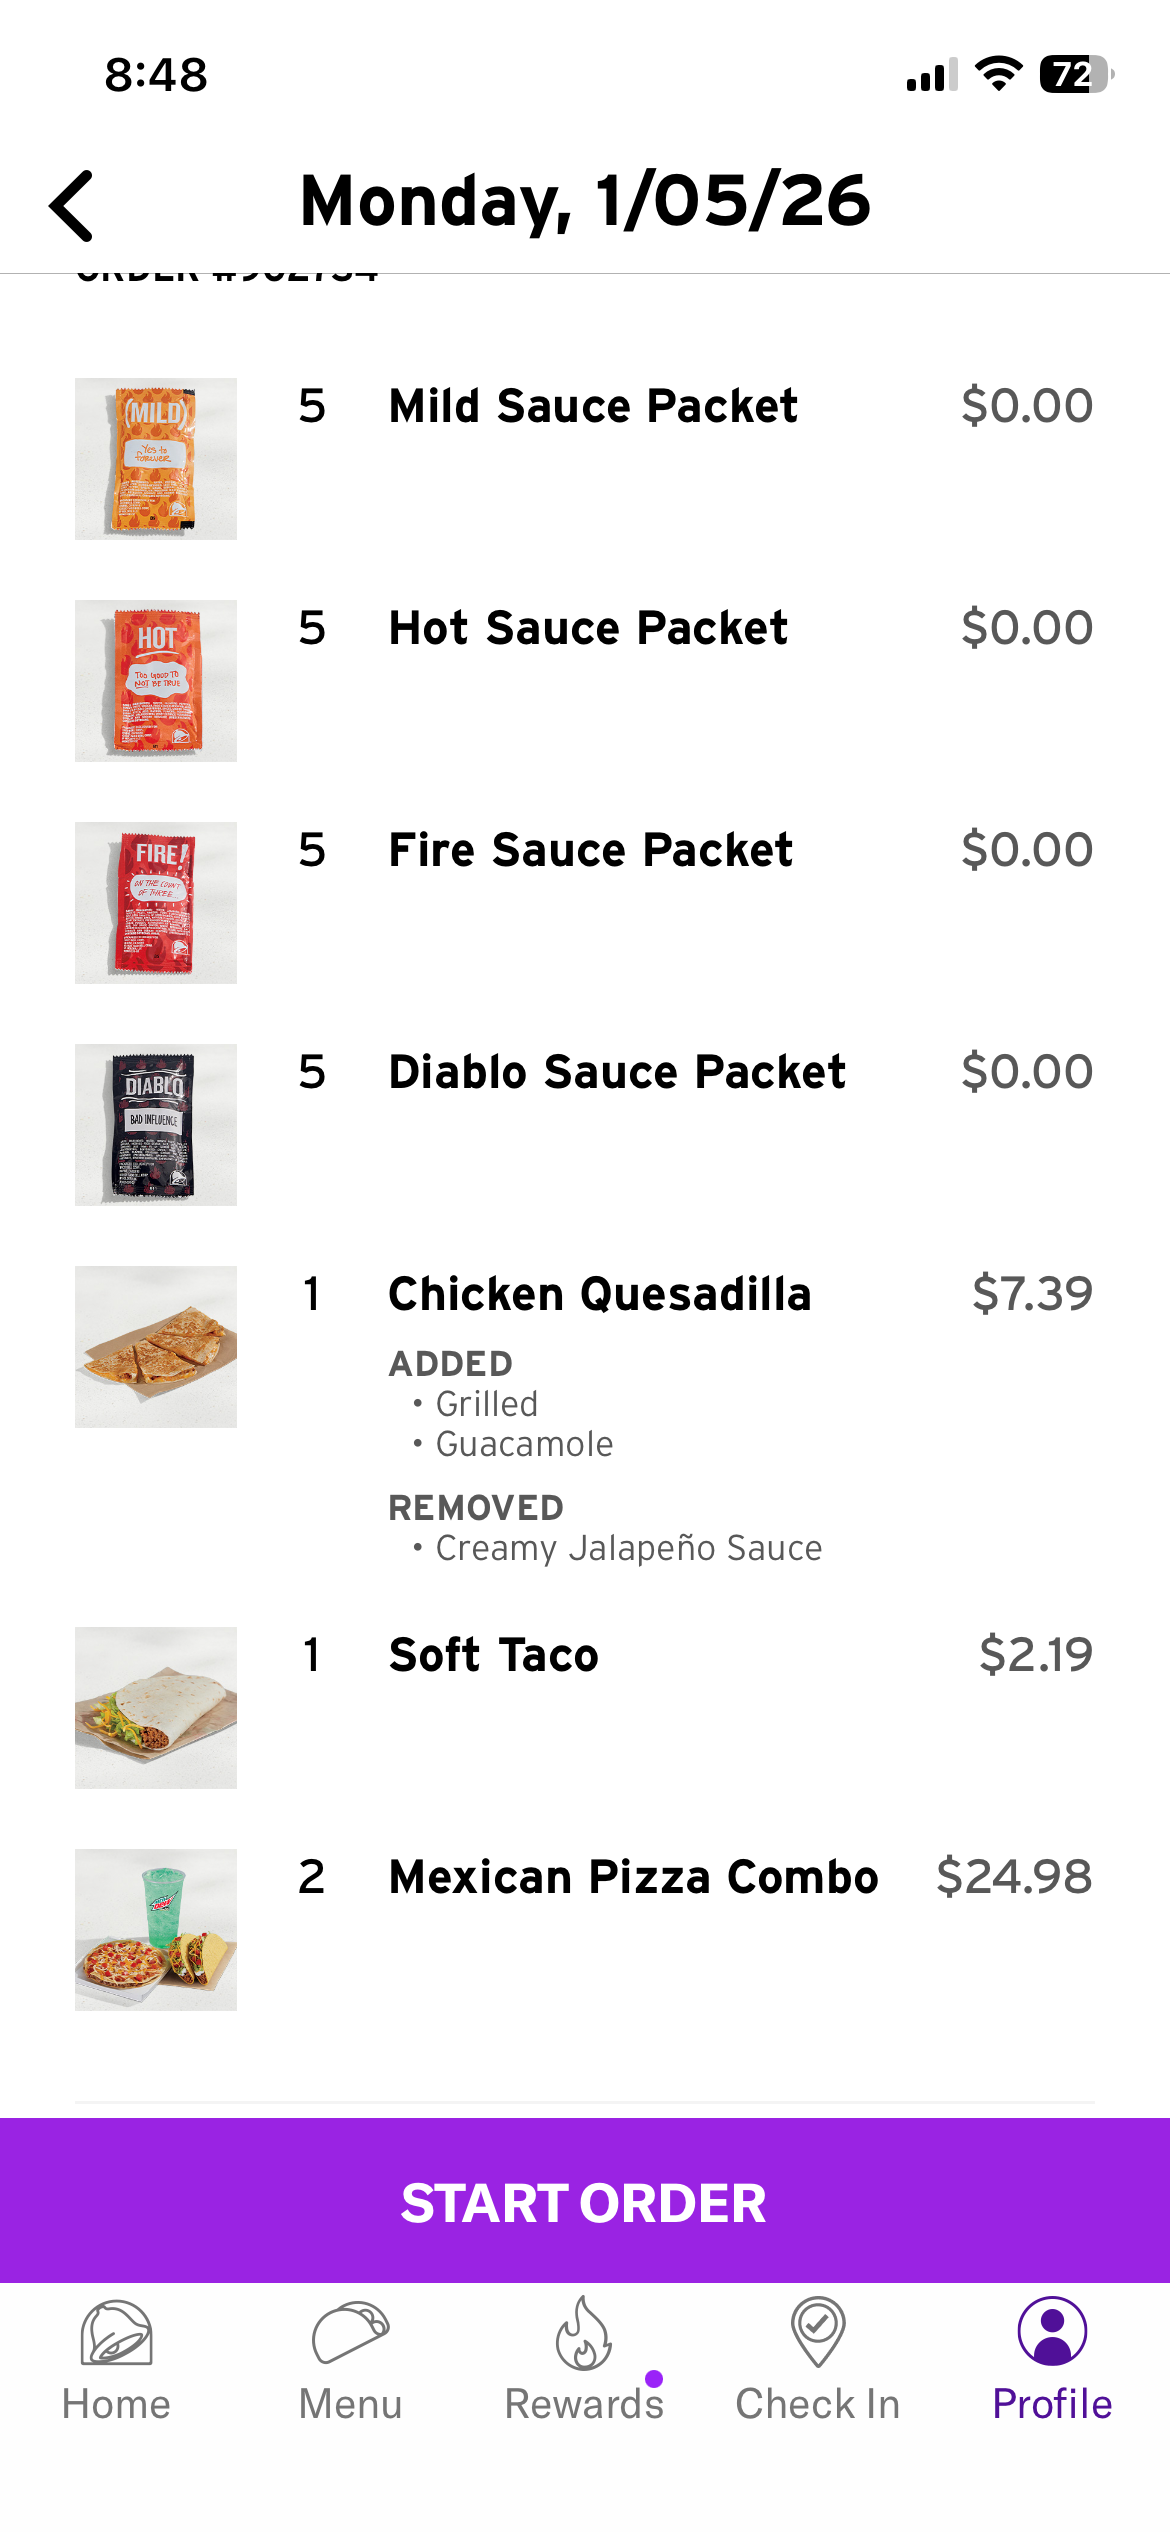The width and height of the screenshot is (1170, 2532).
Task: Open the Profile person icon
Action: coord(1052,2332)
